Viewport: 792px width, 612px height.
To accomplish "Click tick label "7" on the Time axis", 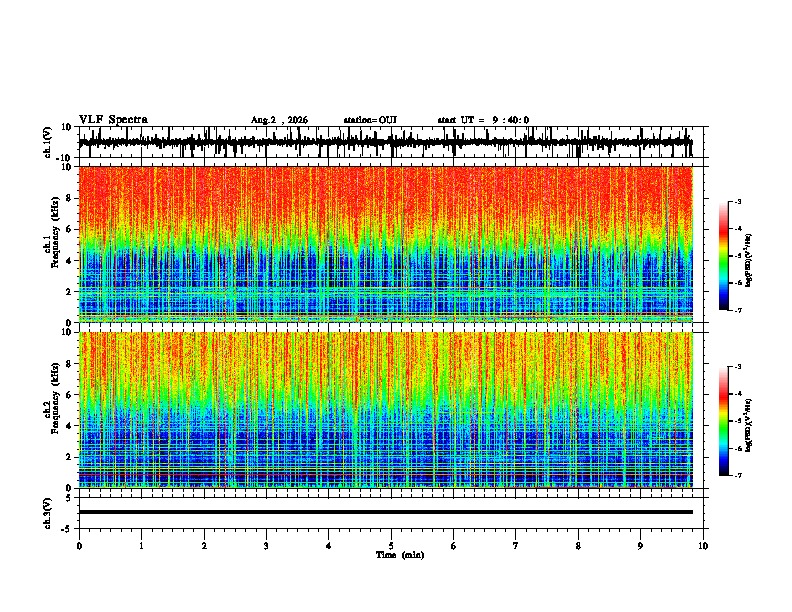I will coord(516,546).
